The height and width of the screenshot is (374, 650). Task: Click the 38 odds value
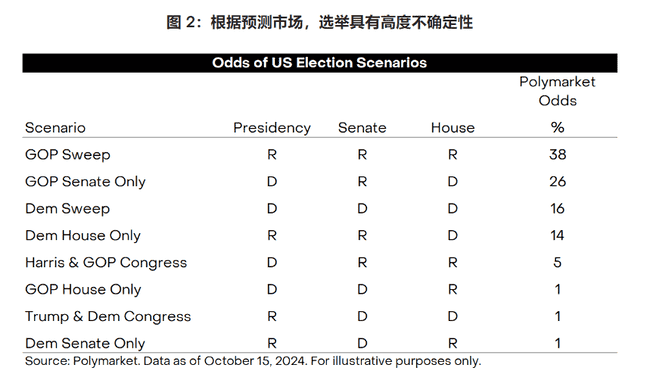[x=558, y=155]
